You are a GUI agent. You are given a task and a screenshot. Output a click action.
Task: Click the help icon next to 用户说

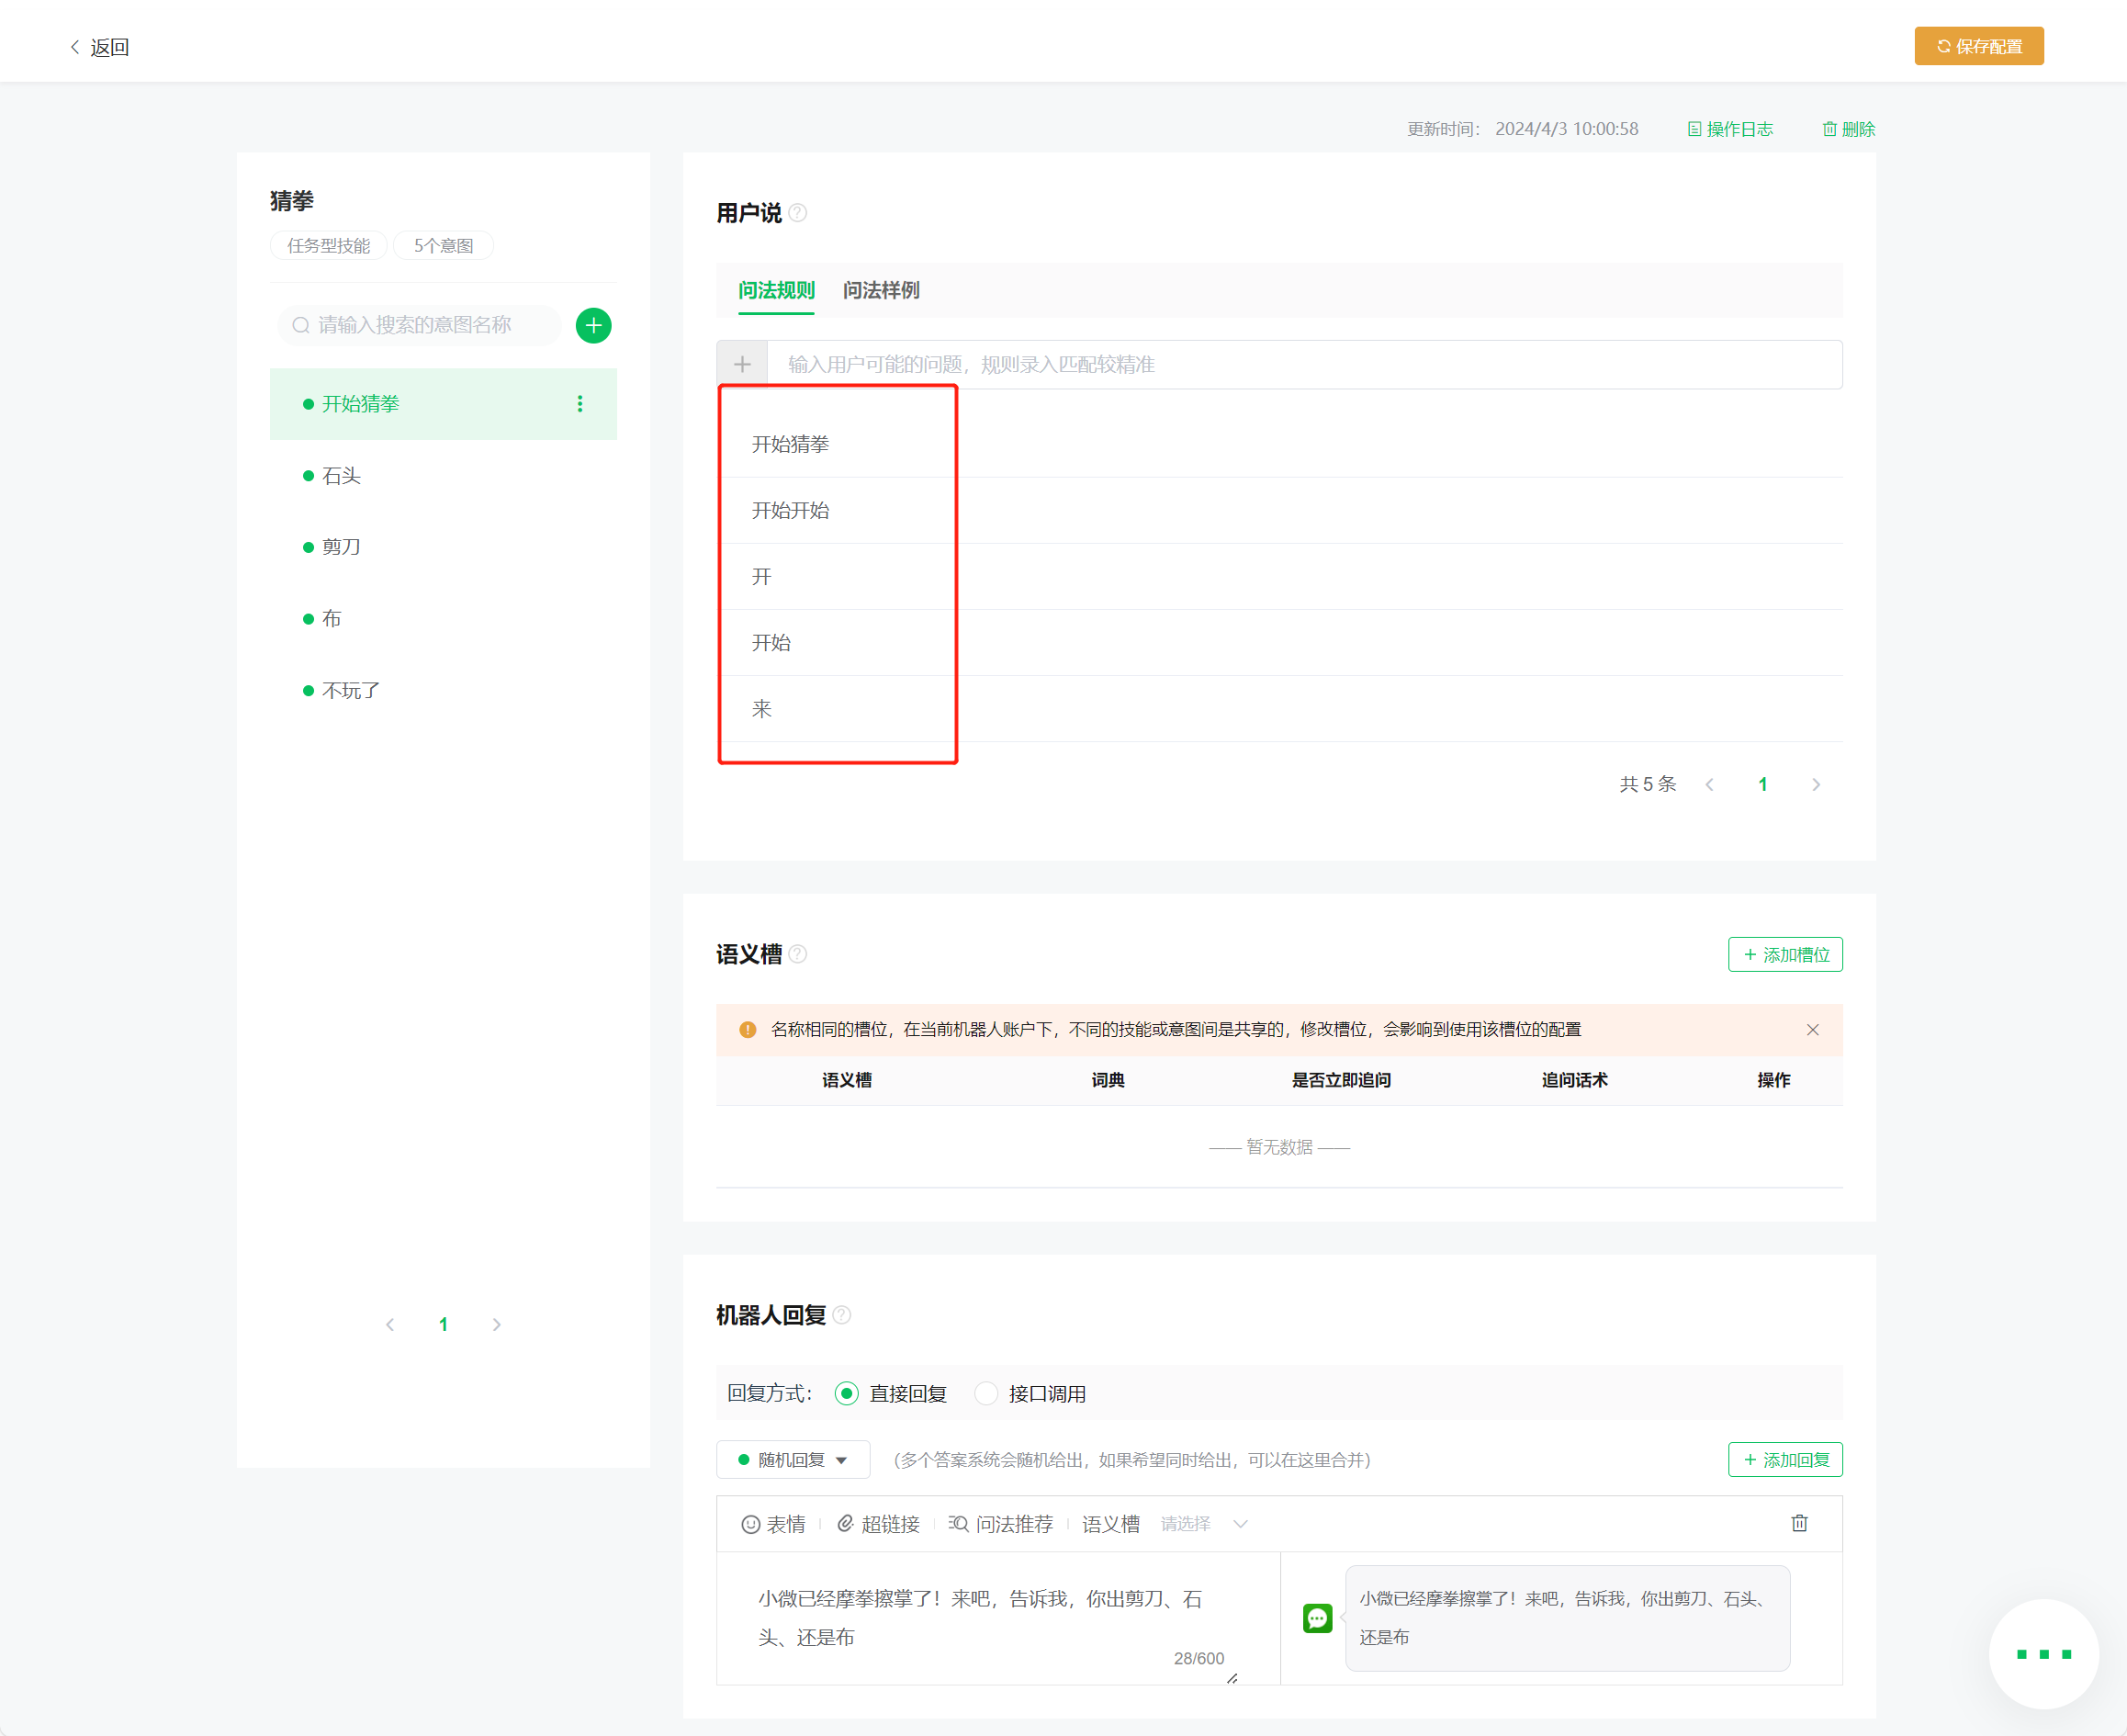[x=798, y=213]
